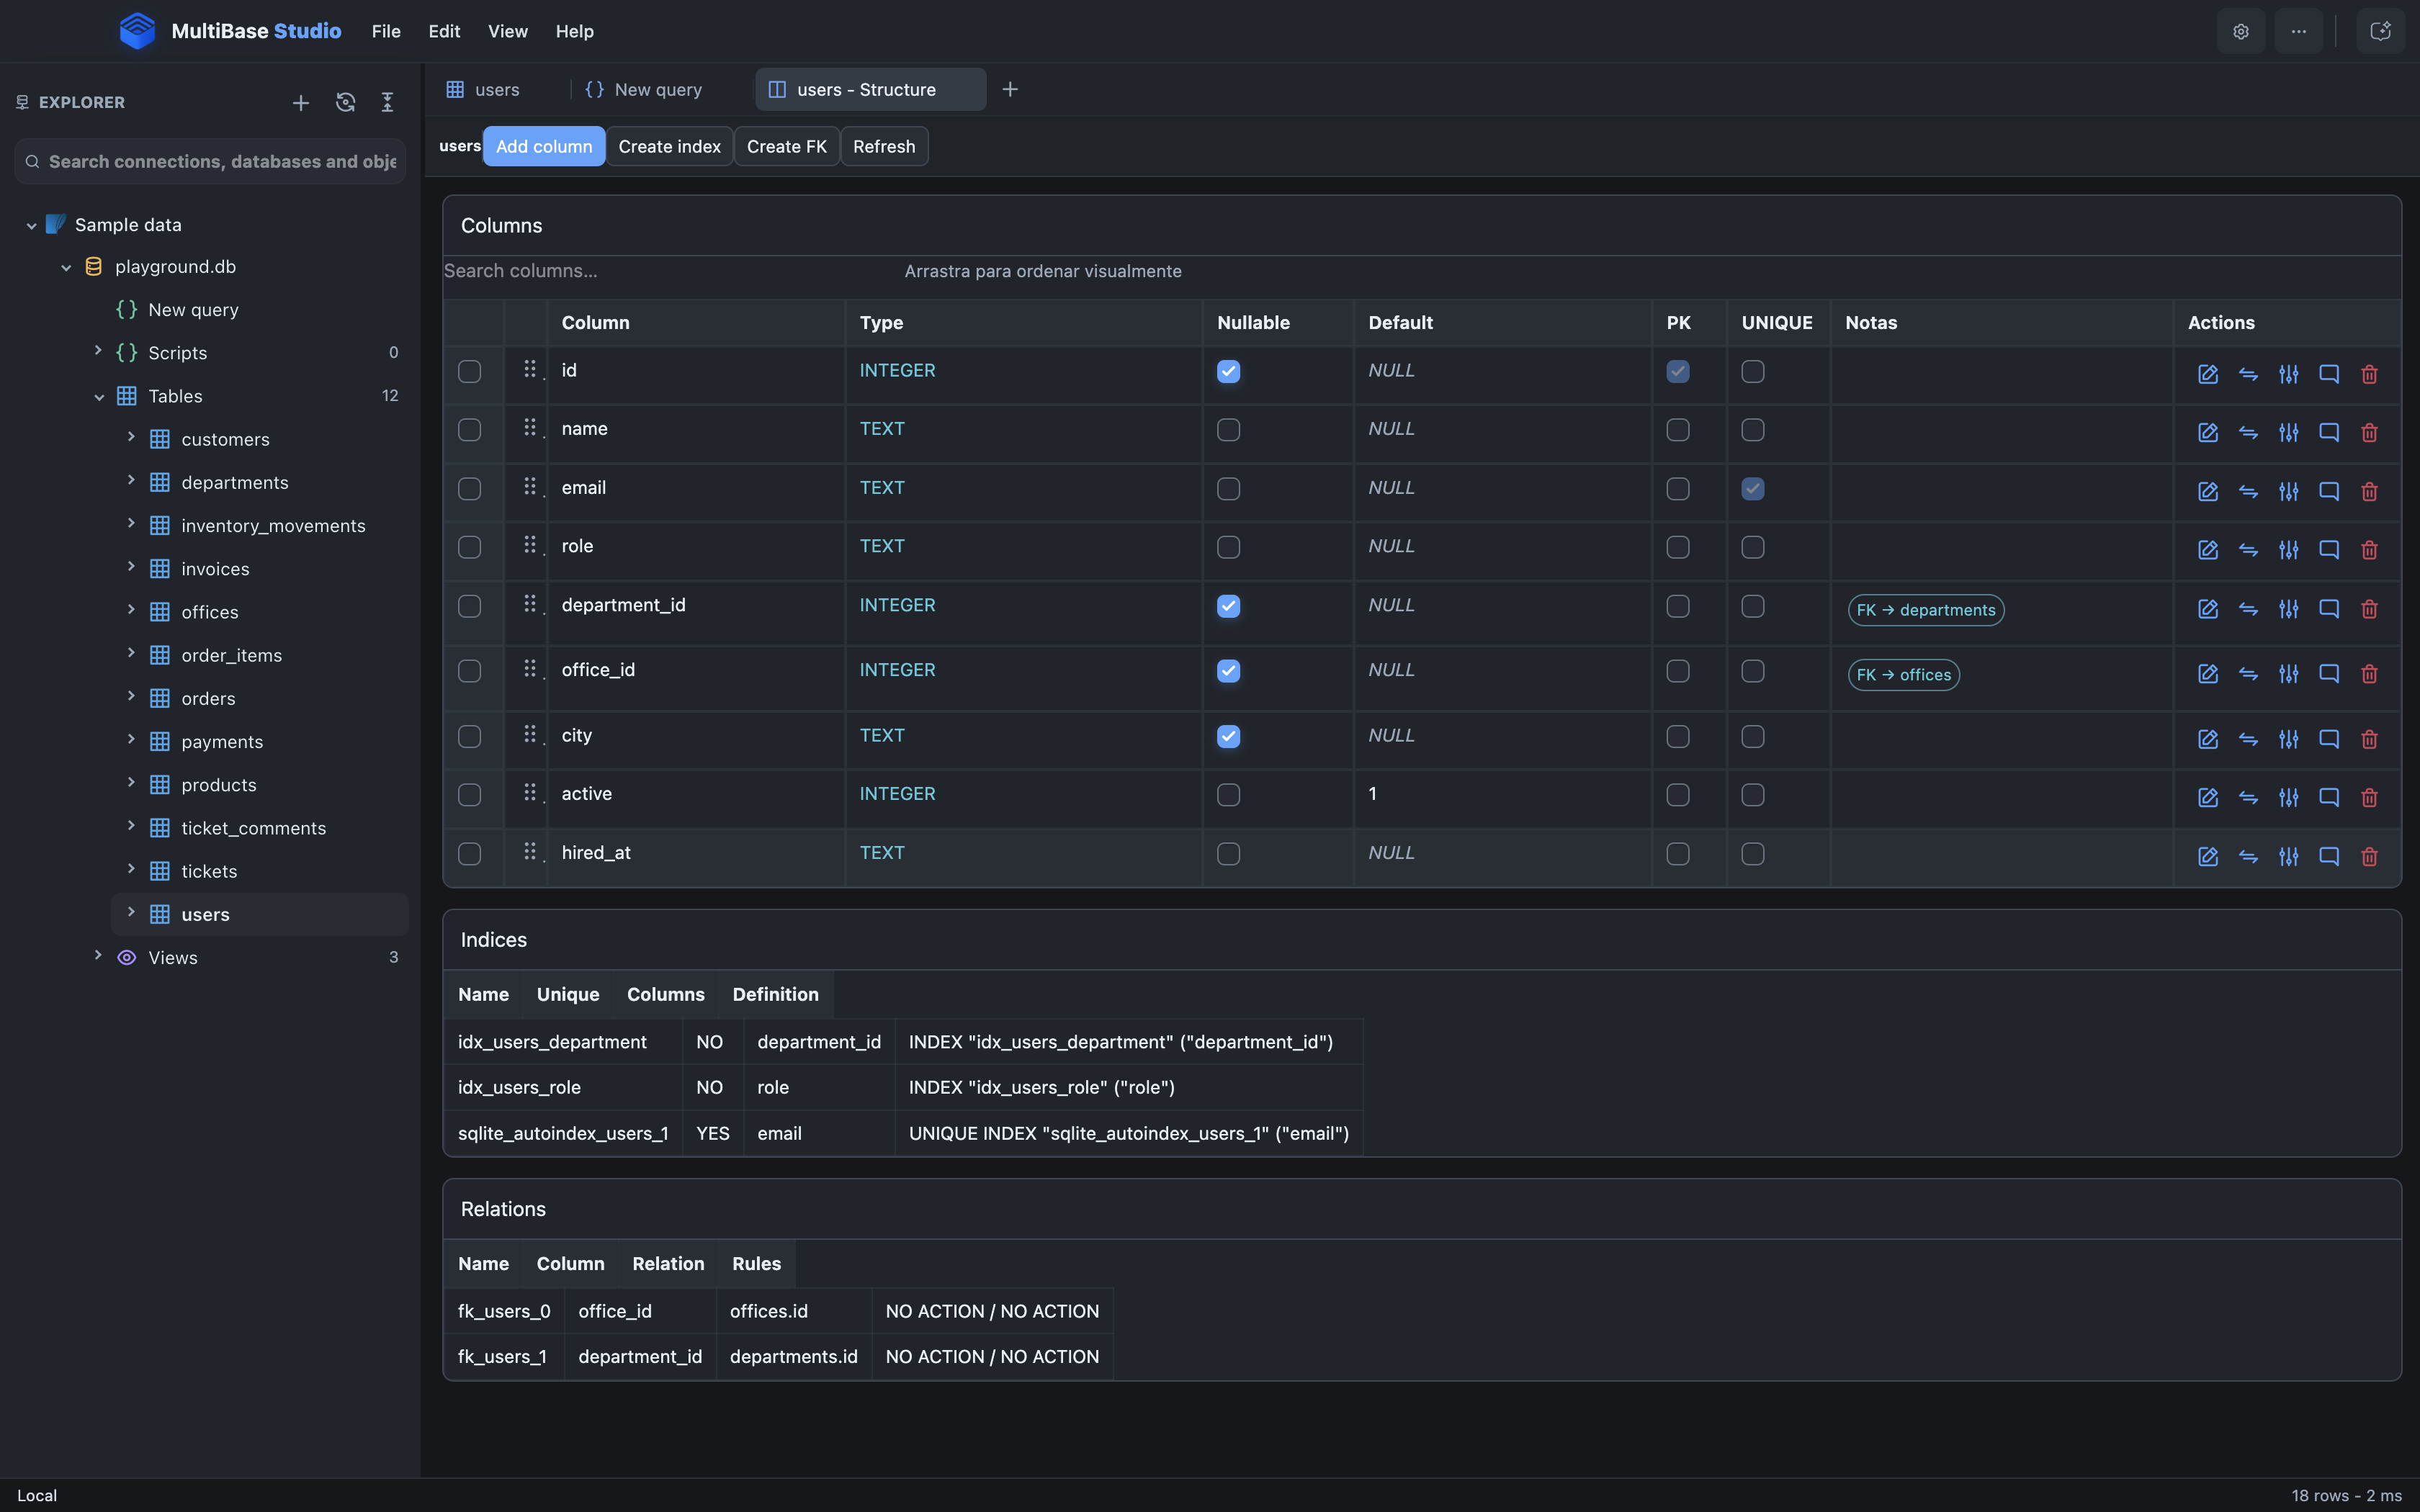Screen dimensions: 2420x1512
Task: Click the drag handle for the id row
Action: [530, 369]
